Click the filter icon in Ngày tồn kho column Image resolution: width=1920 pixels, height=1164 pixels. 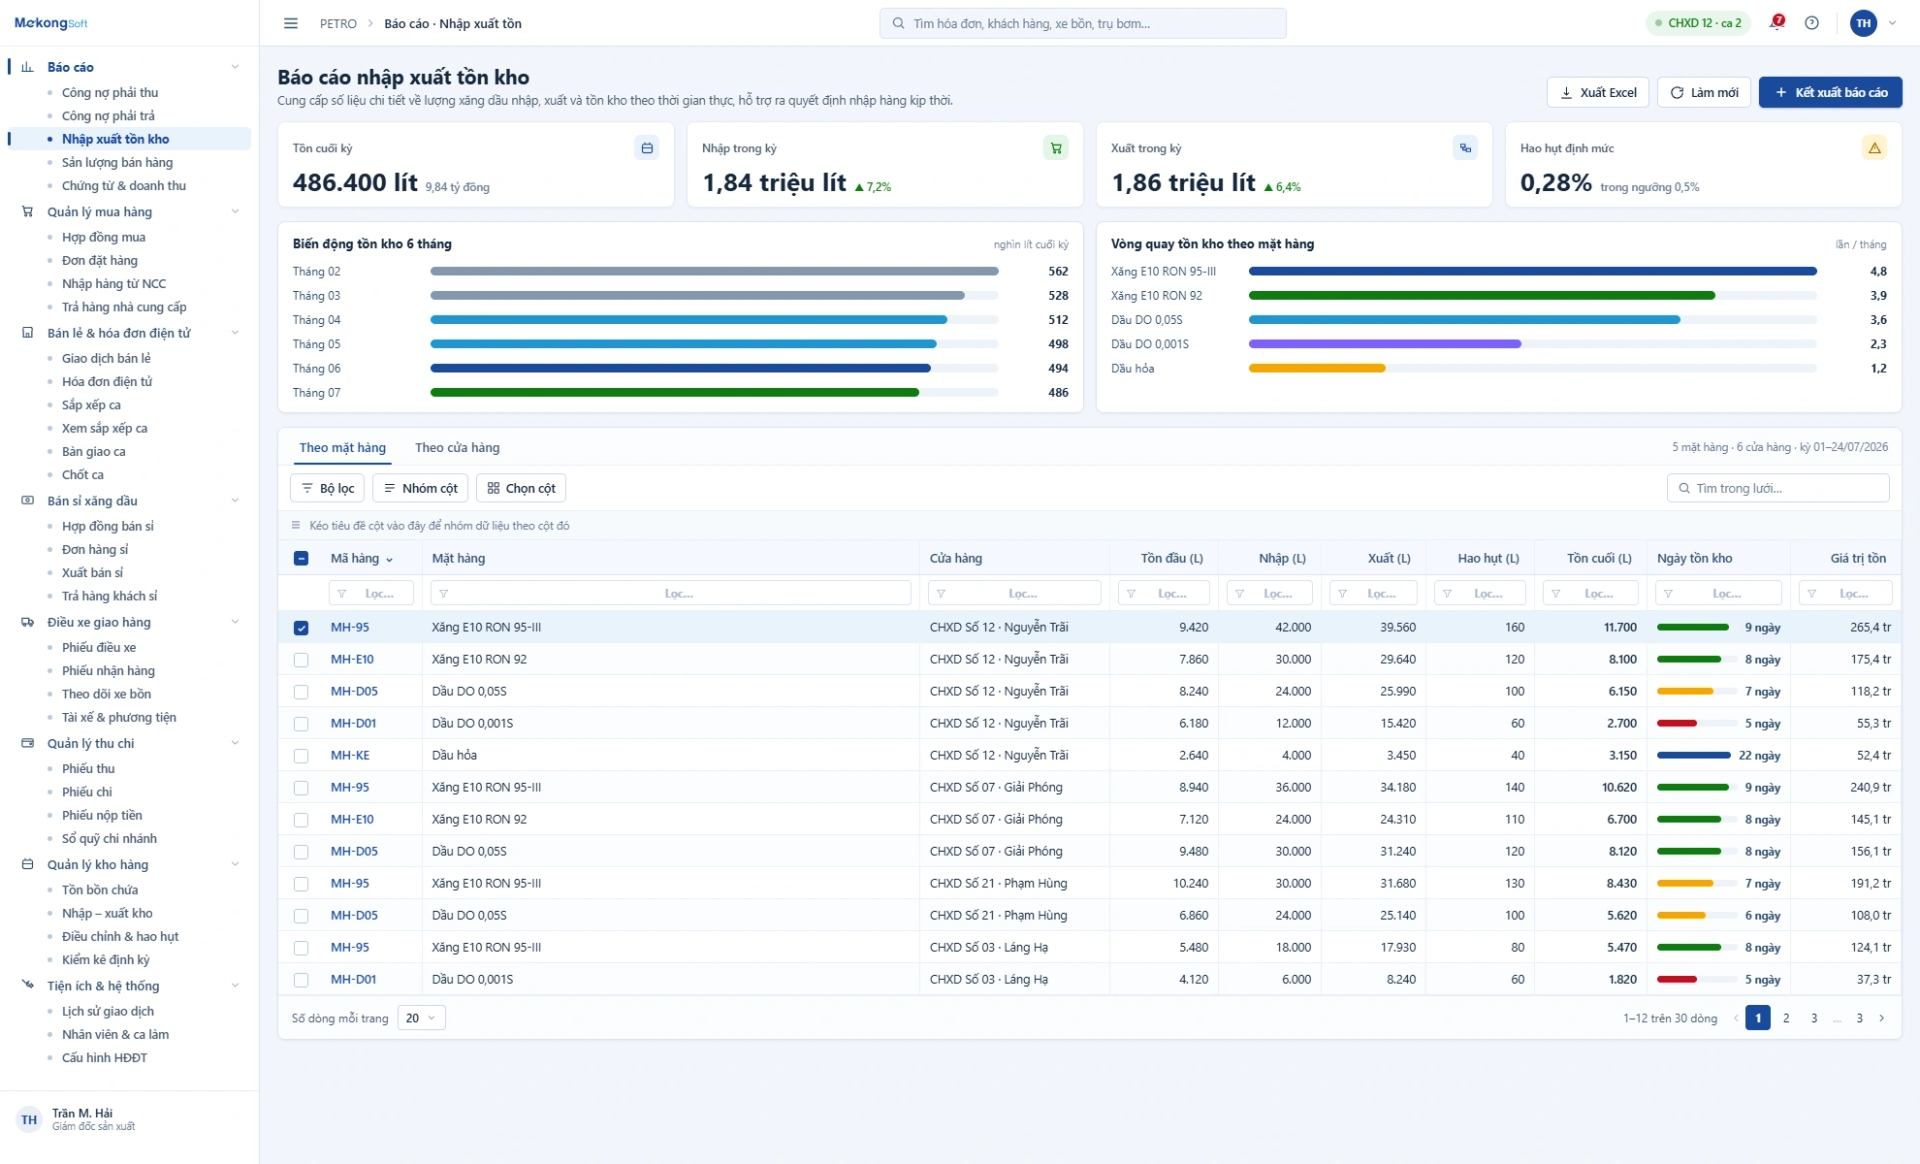click(x=1668, y=594)
